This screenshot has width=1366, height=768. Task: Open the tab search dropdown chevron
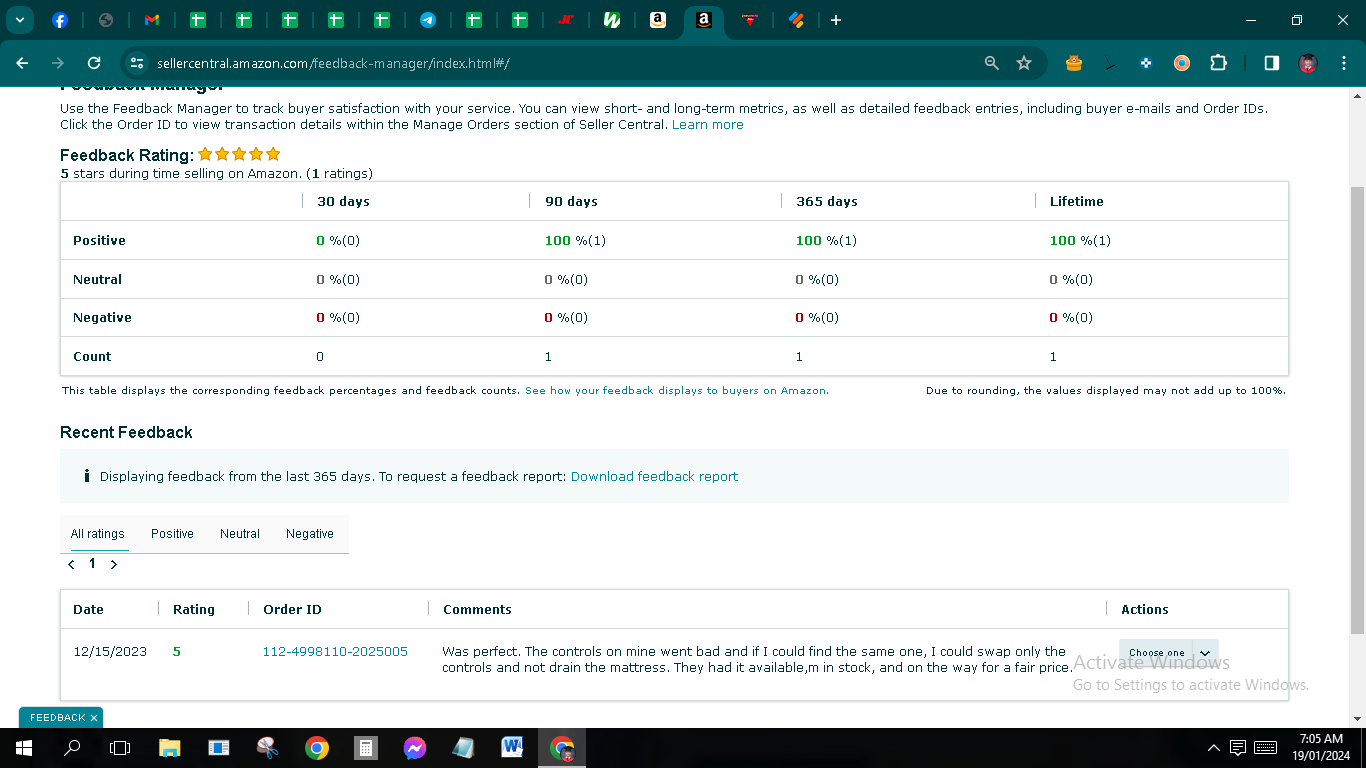[x=19, y=20]
